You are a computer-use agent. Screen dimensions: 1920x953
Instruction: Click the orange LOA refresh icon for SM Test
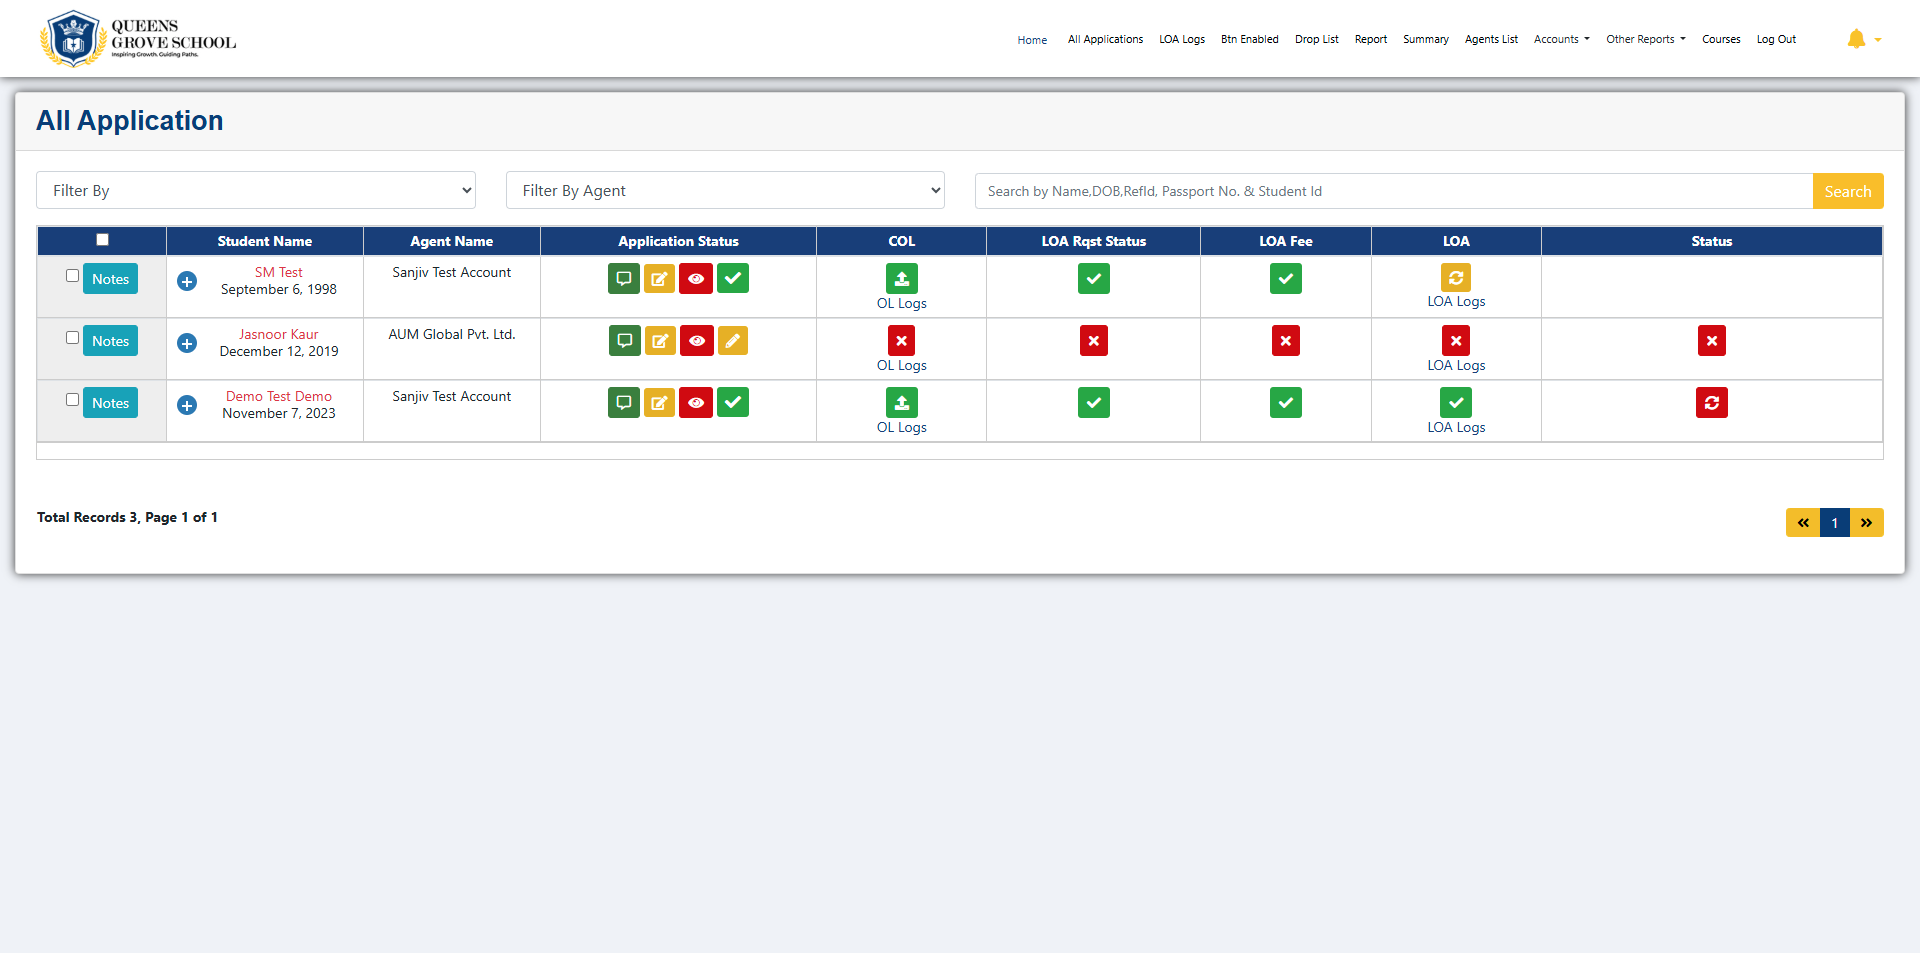click(1456, 278)
